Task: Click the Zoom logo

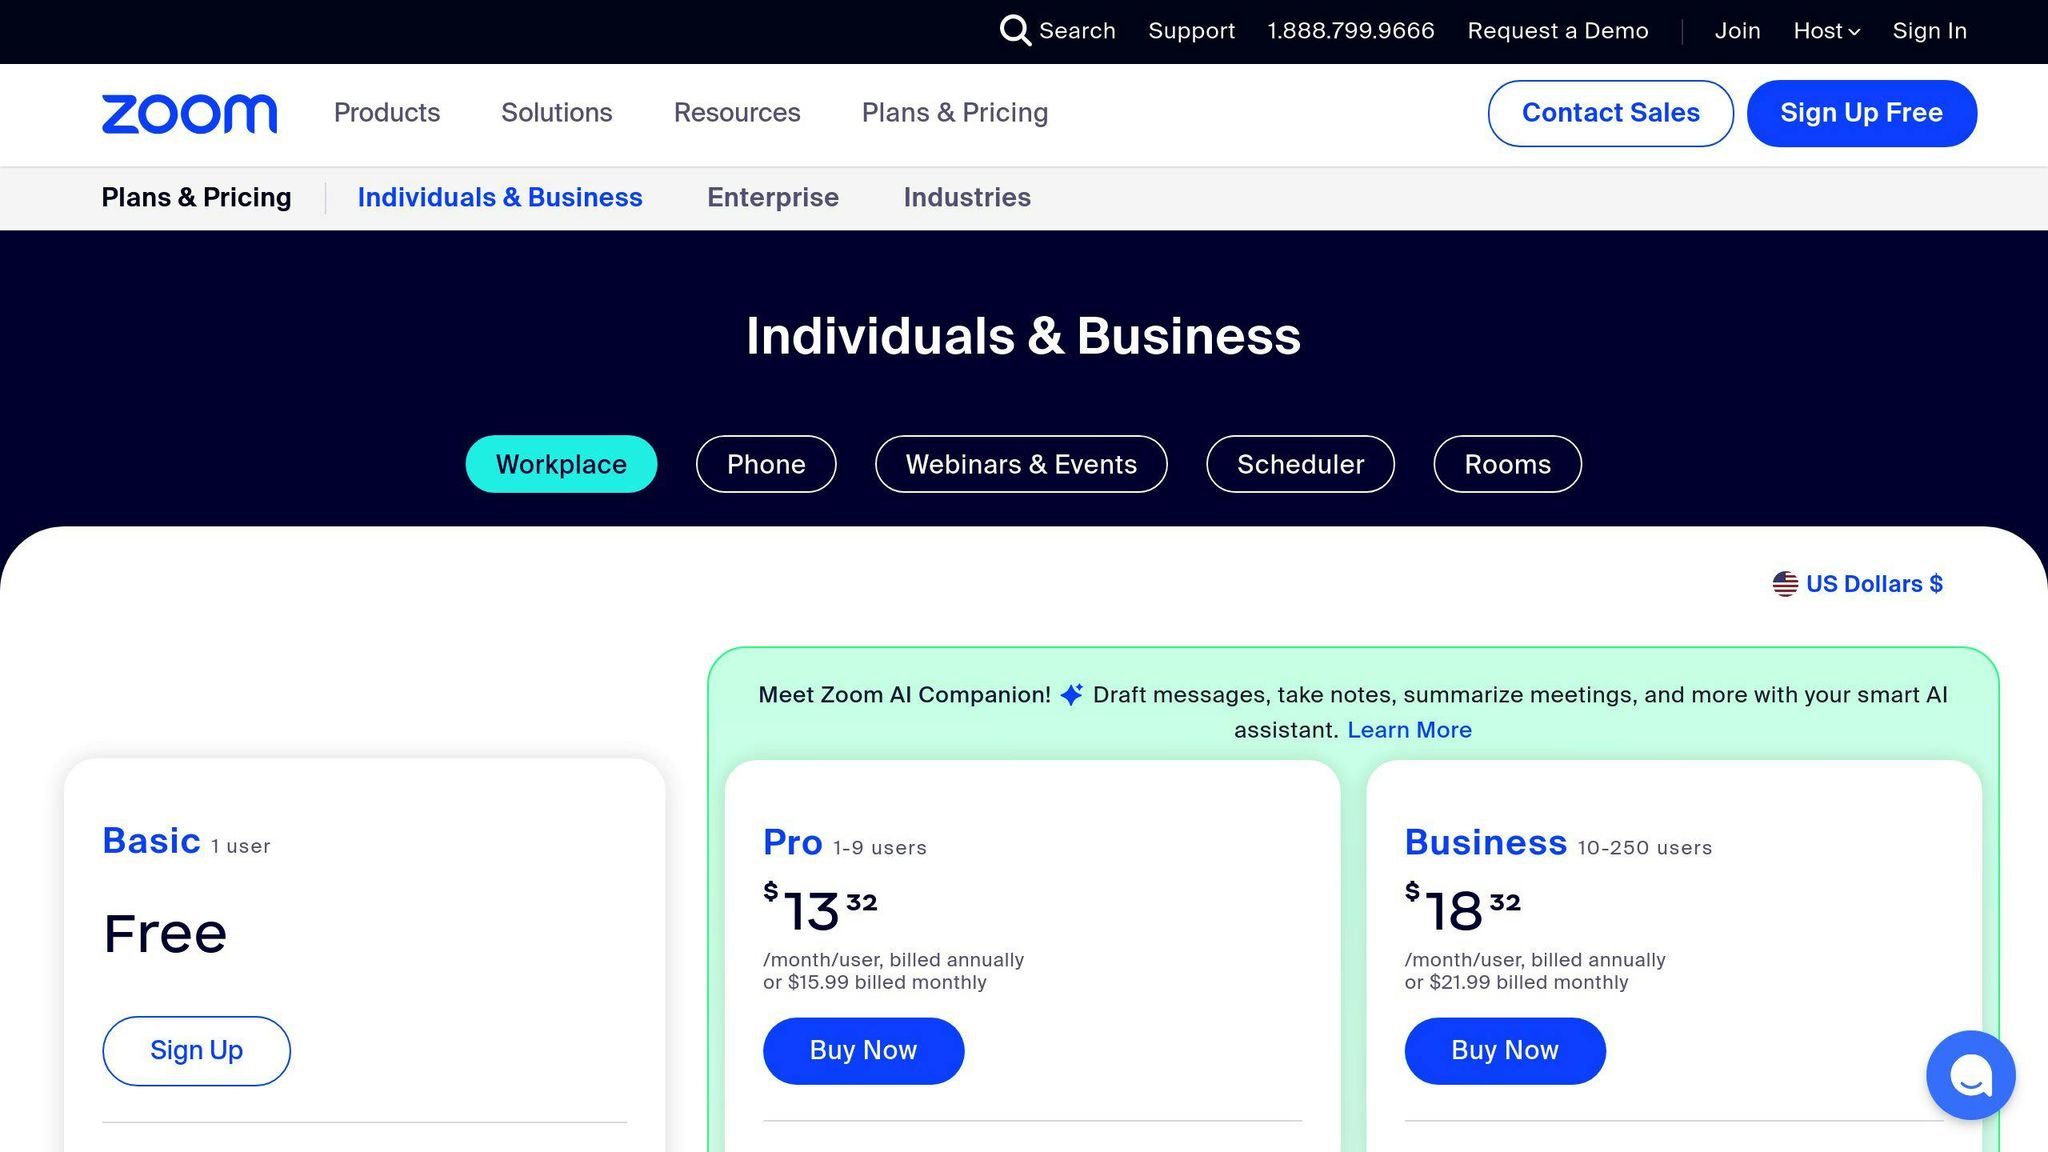Action: pos(189,114)
